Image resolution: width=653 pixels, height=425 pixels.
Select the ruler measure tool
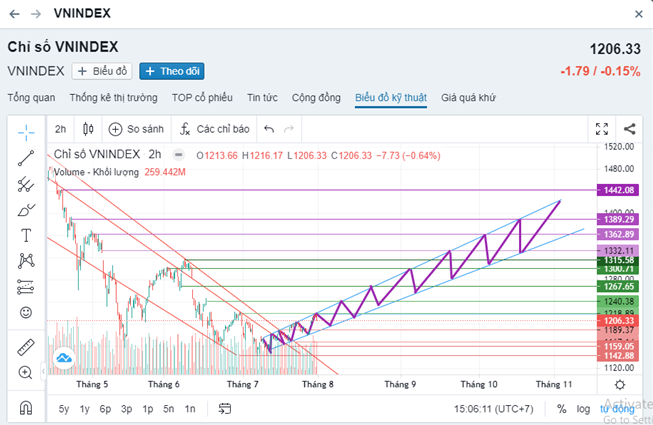[26, 347]
